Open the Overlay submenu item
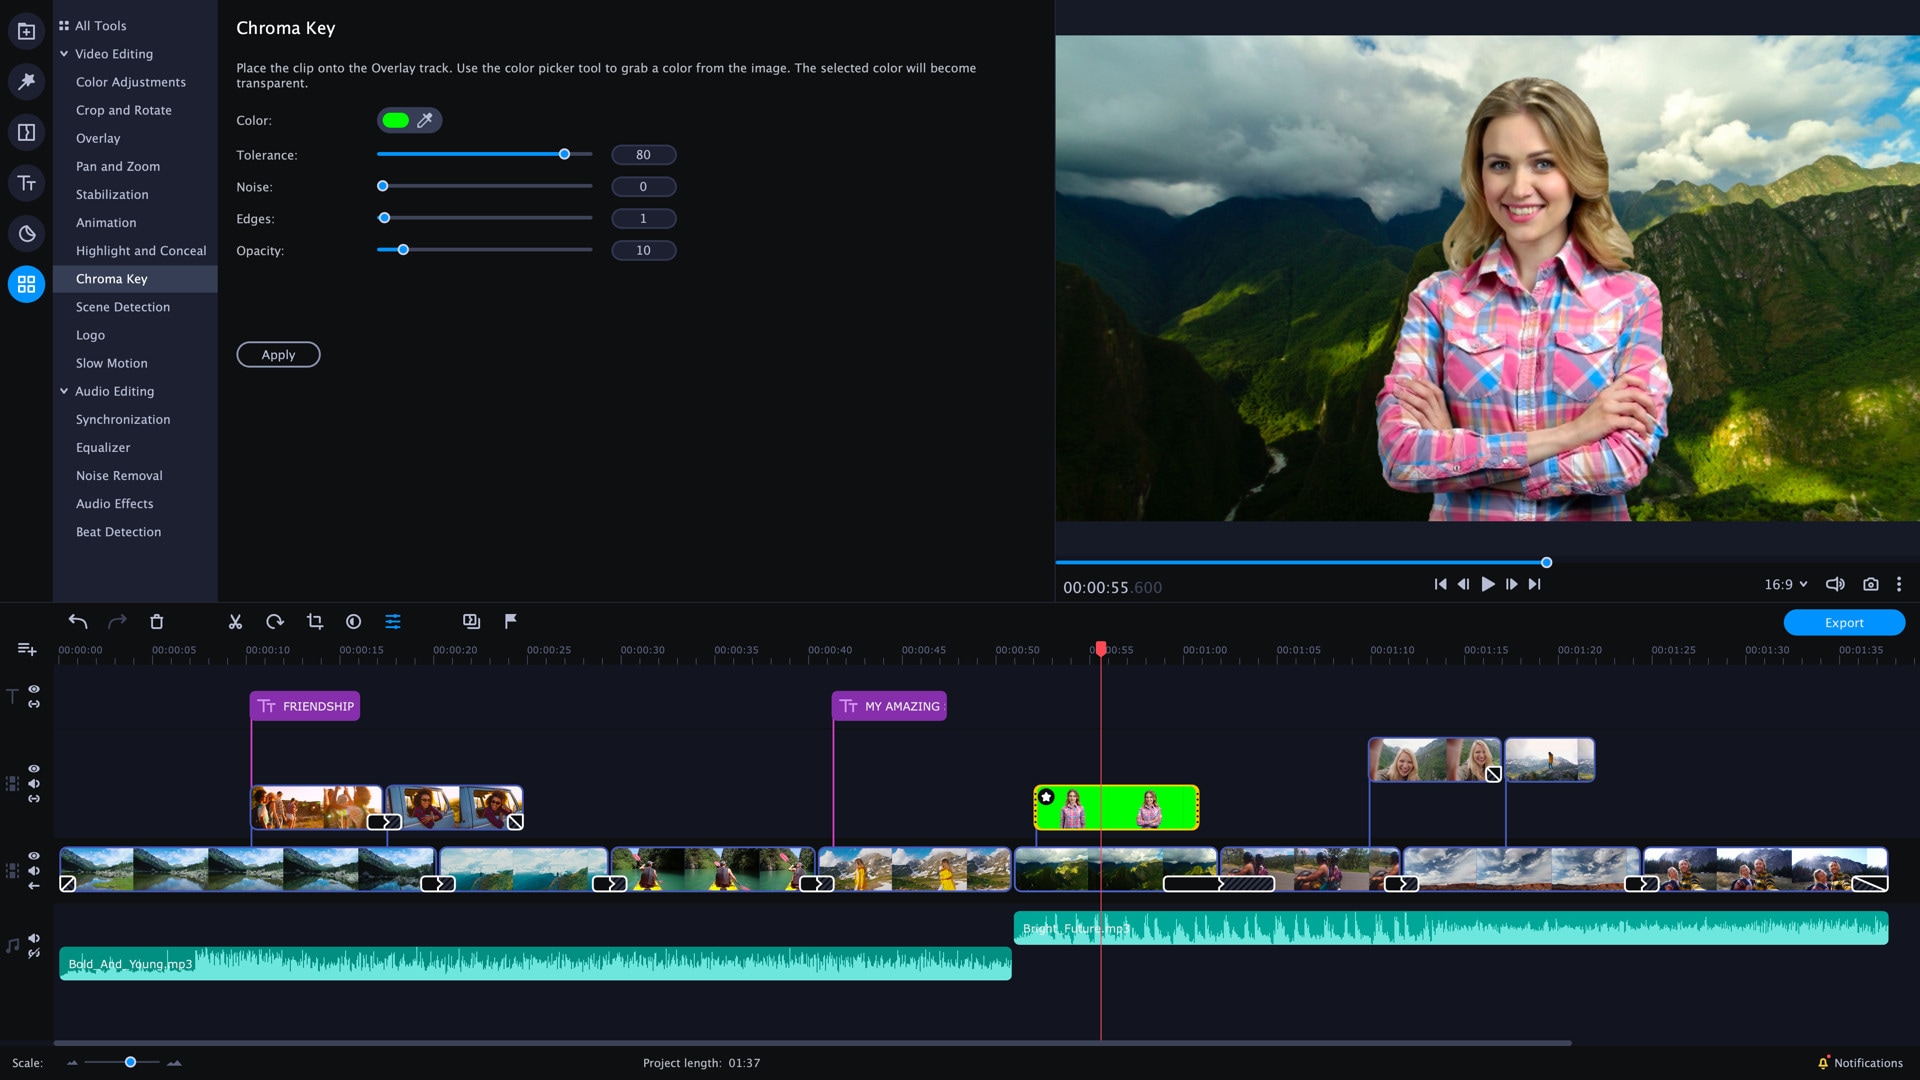Viewport: 1920px width, 1080px height. click(x=98, y=137)
